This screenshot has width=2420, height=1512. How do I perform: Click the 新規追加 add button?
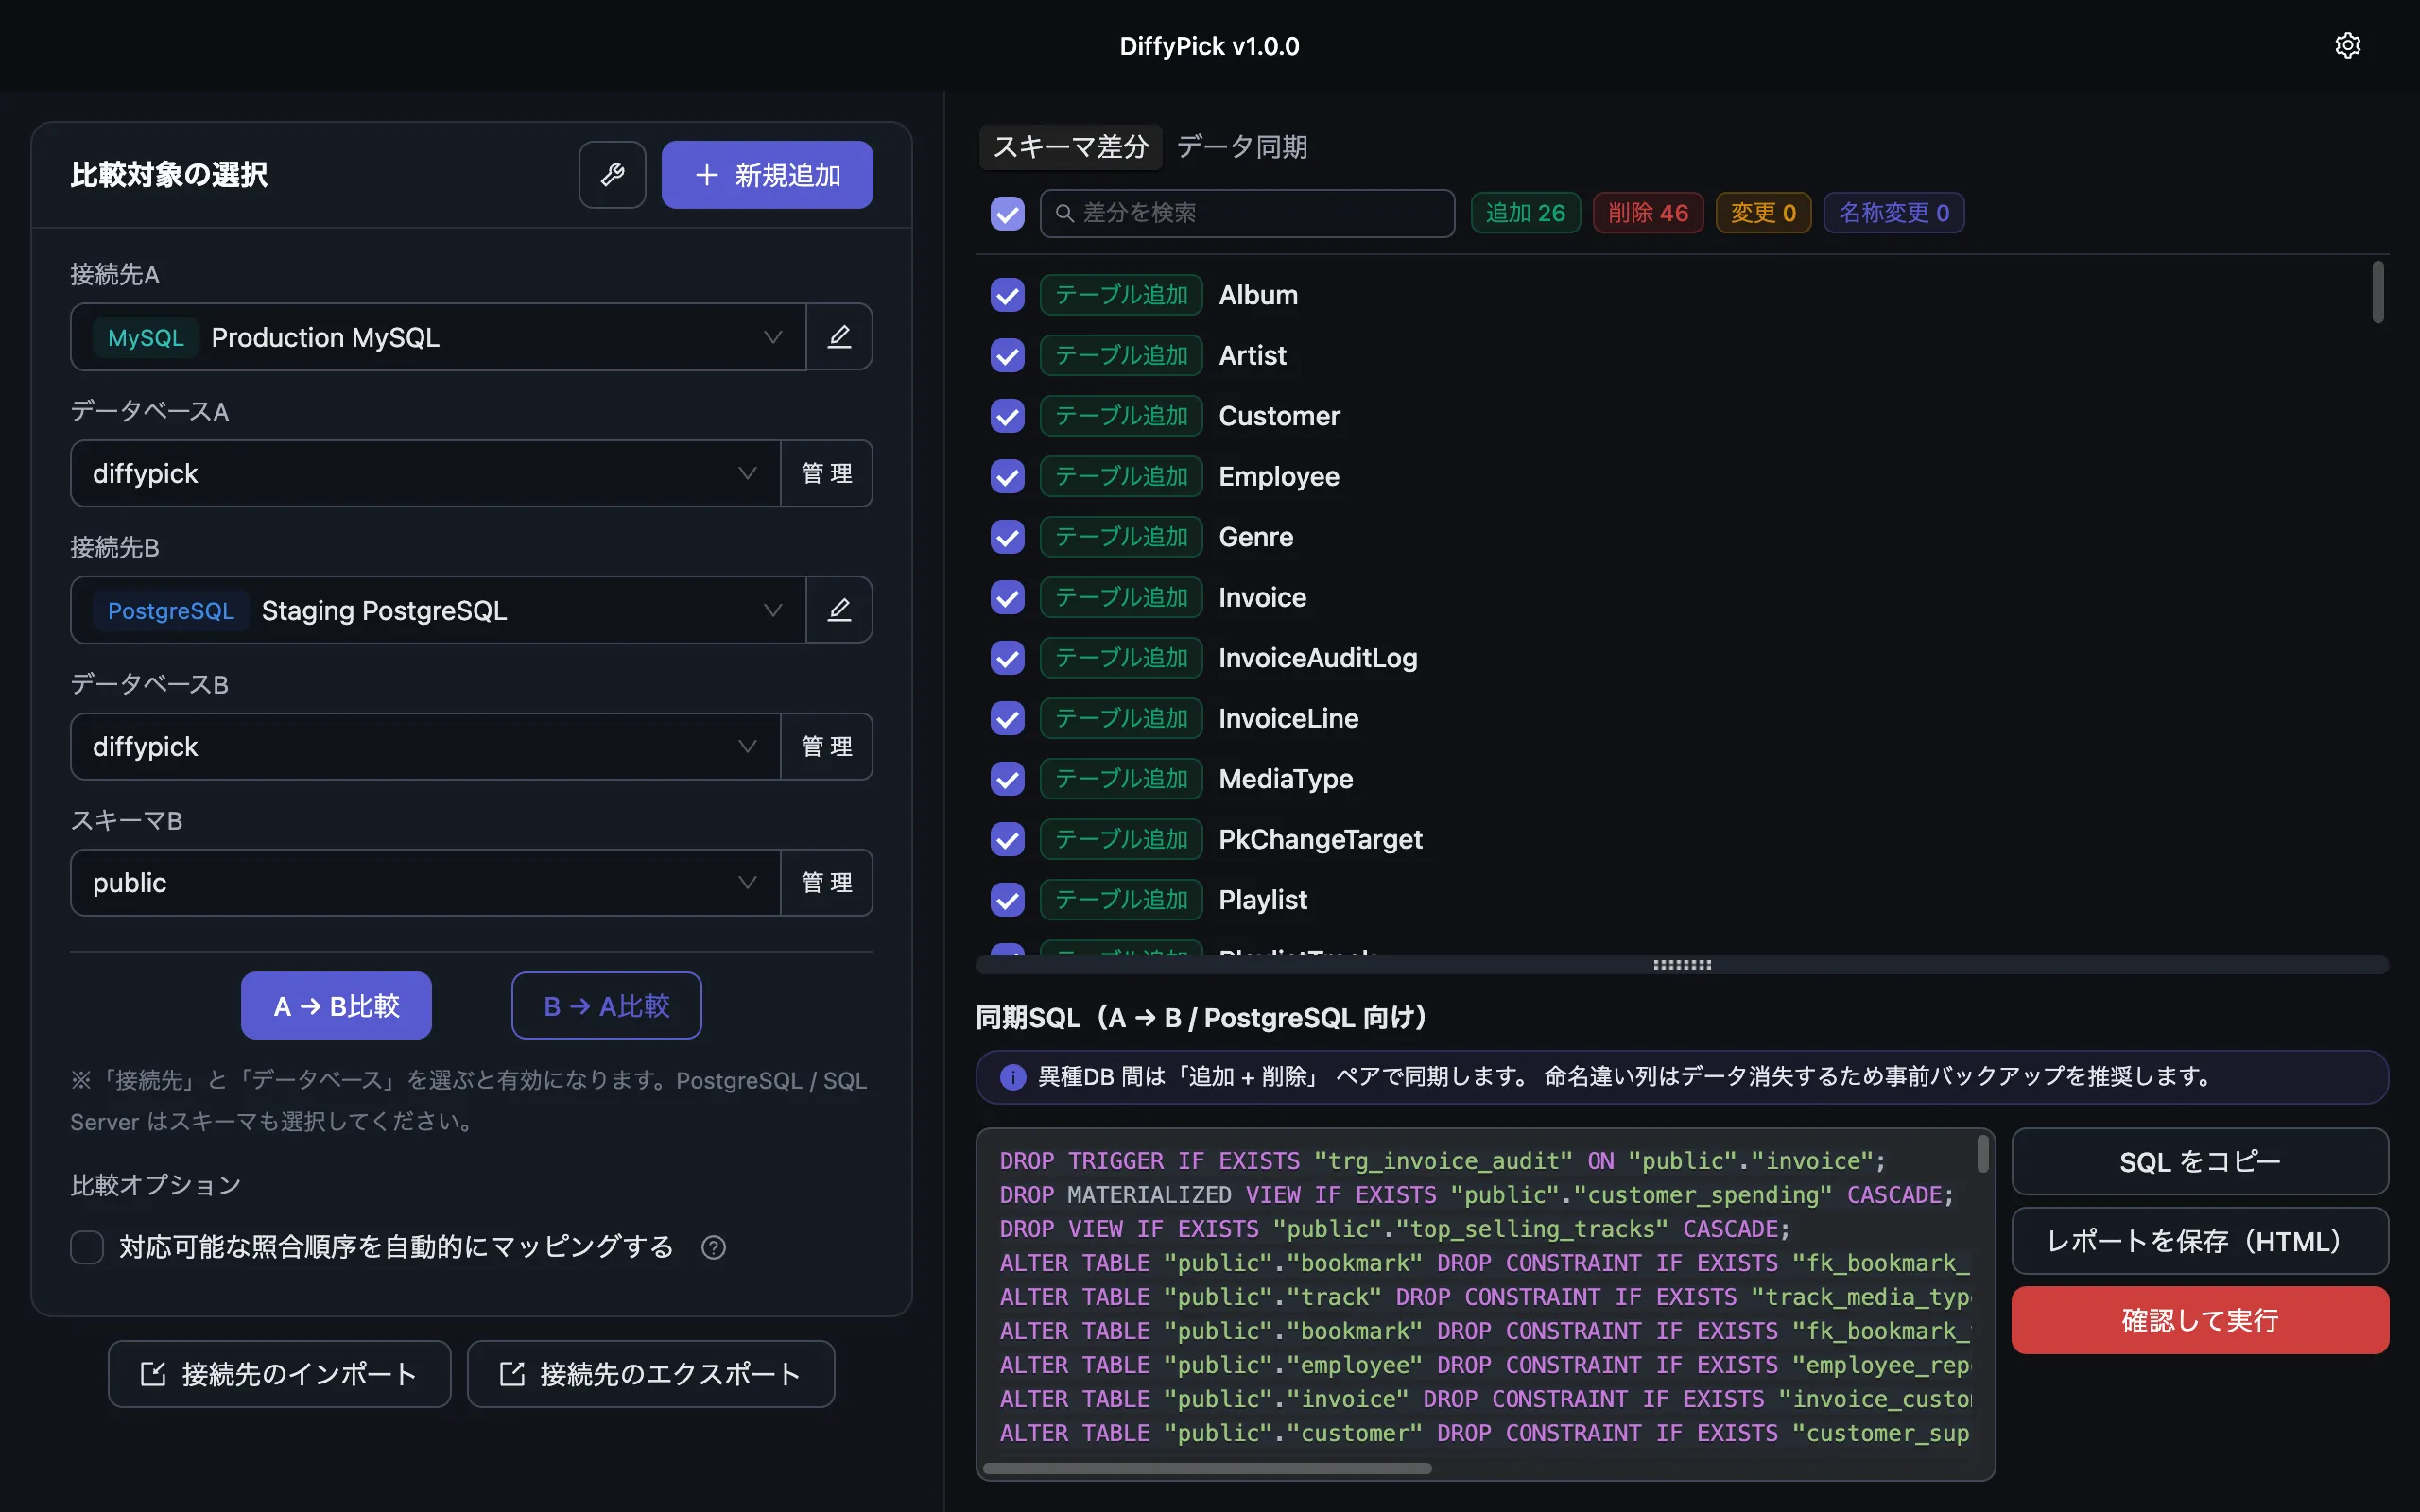click(767, 175)
